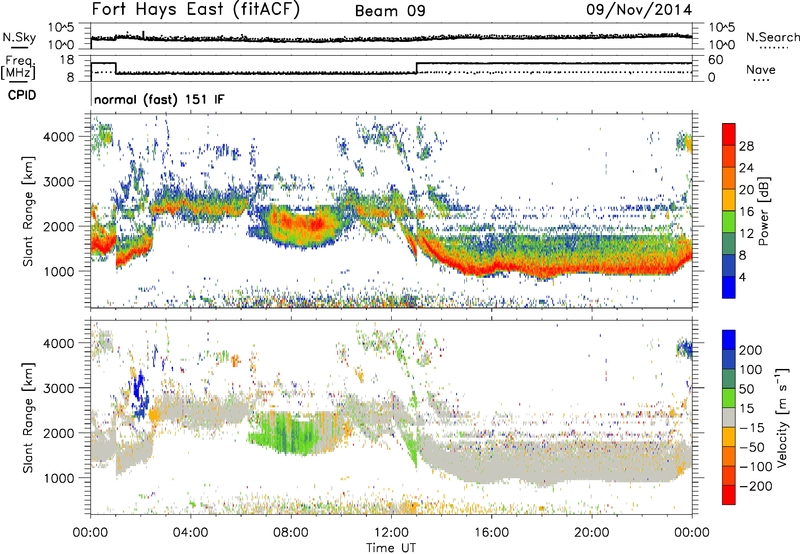The width and height of the screenshot is (800, 554).
Task: Pick the gray −15 to 15 Velocity segment
Action: tap(729, 417)
